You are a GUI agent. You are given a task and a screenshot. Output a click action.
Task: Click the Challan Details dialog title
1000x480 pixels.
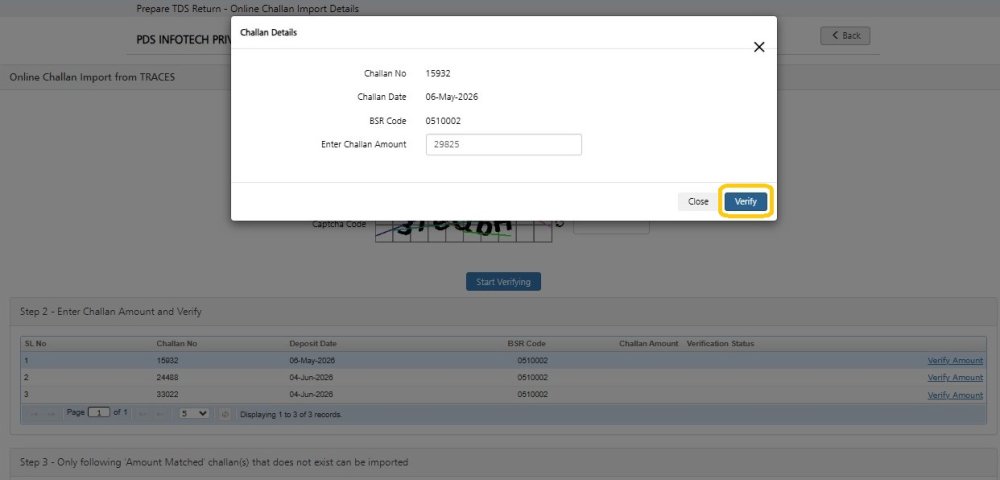268,33
